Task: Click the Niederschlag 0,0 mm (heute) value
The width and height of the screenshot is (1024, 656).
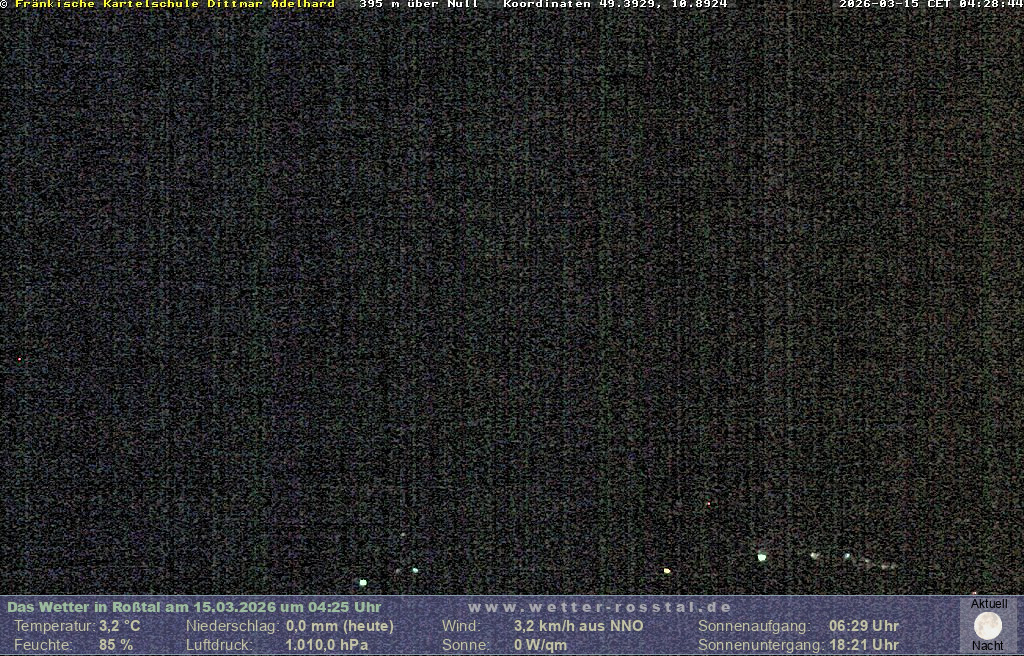Action: 339,626
